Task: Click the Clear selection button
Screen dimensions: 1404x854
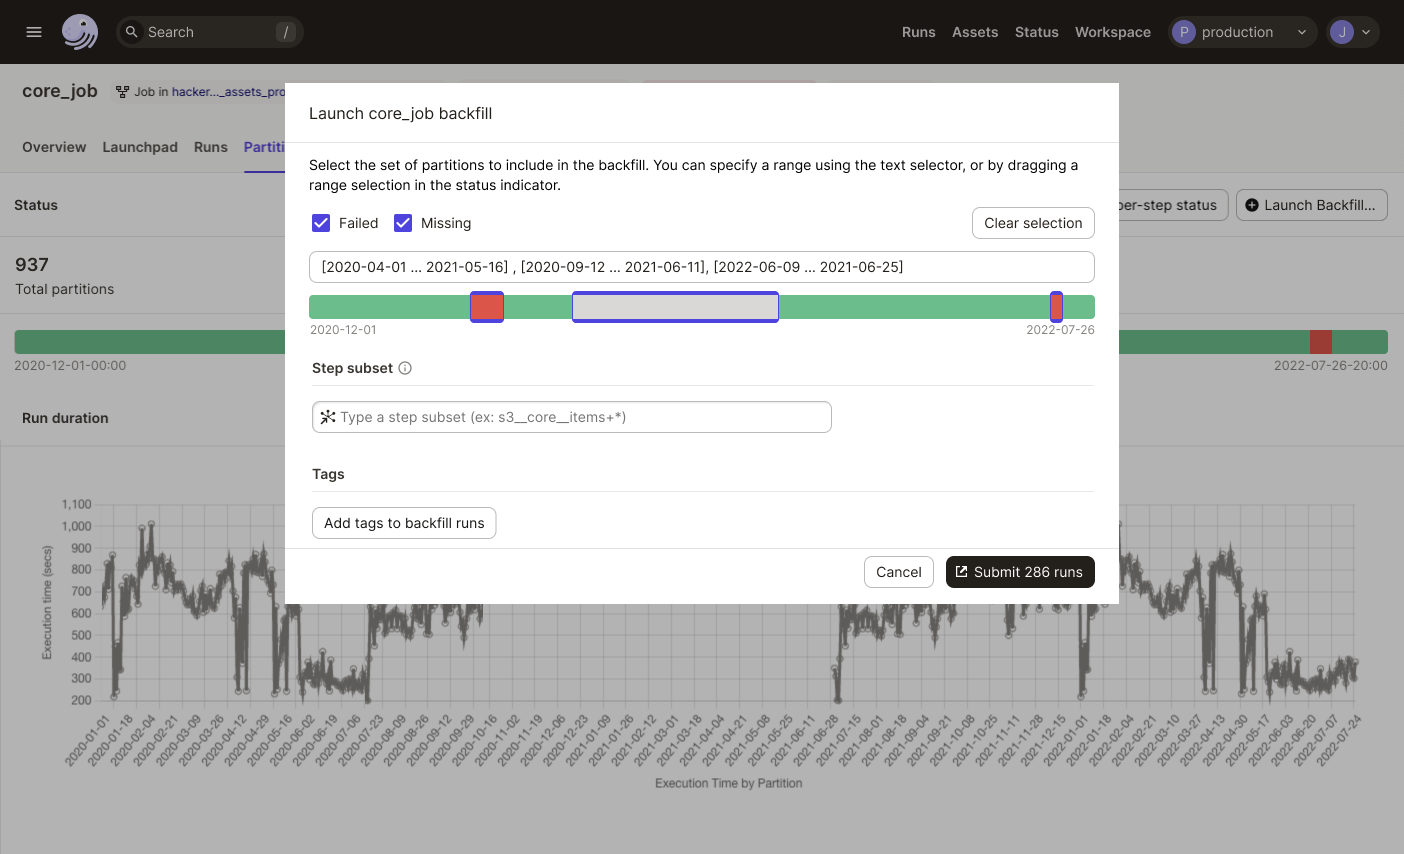Action: [1033, 223]
